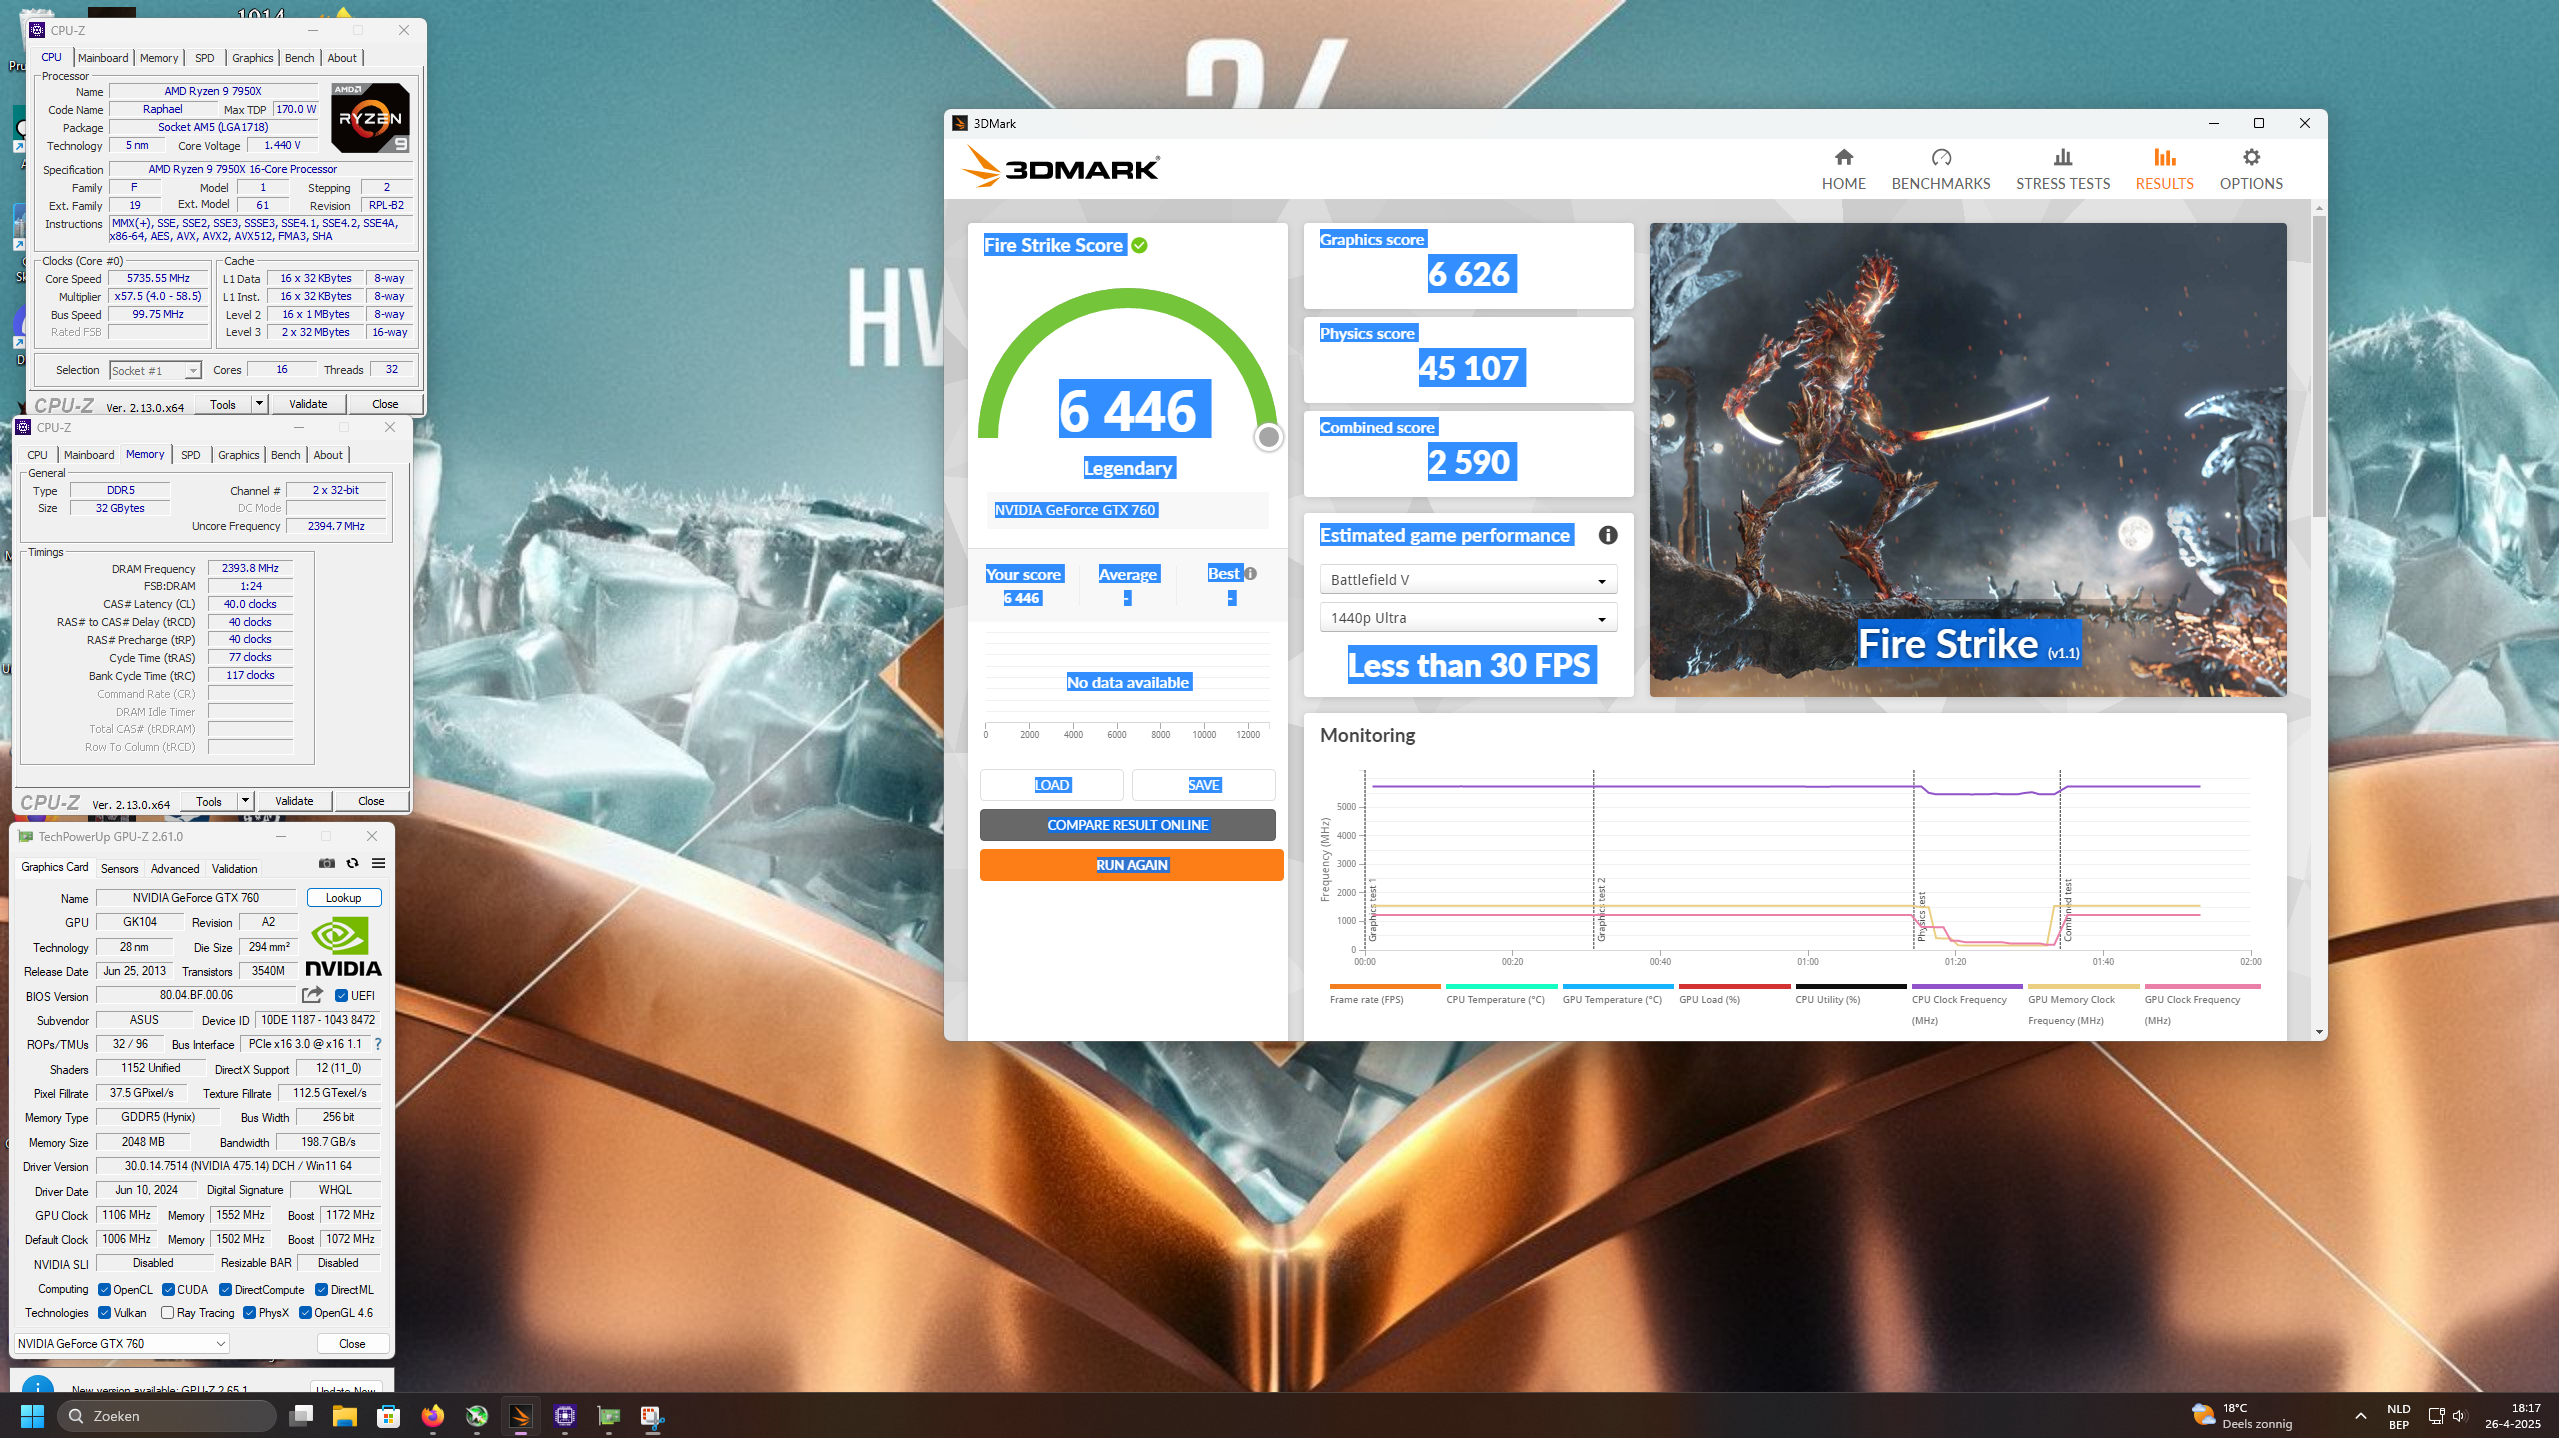Switch to CPU-Z via its taskbar icon

[x=564, y=1415]
